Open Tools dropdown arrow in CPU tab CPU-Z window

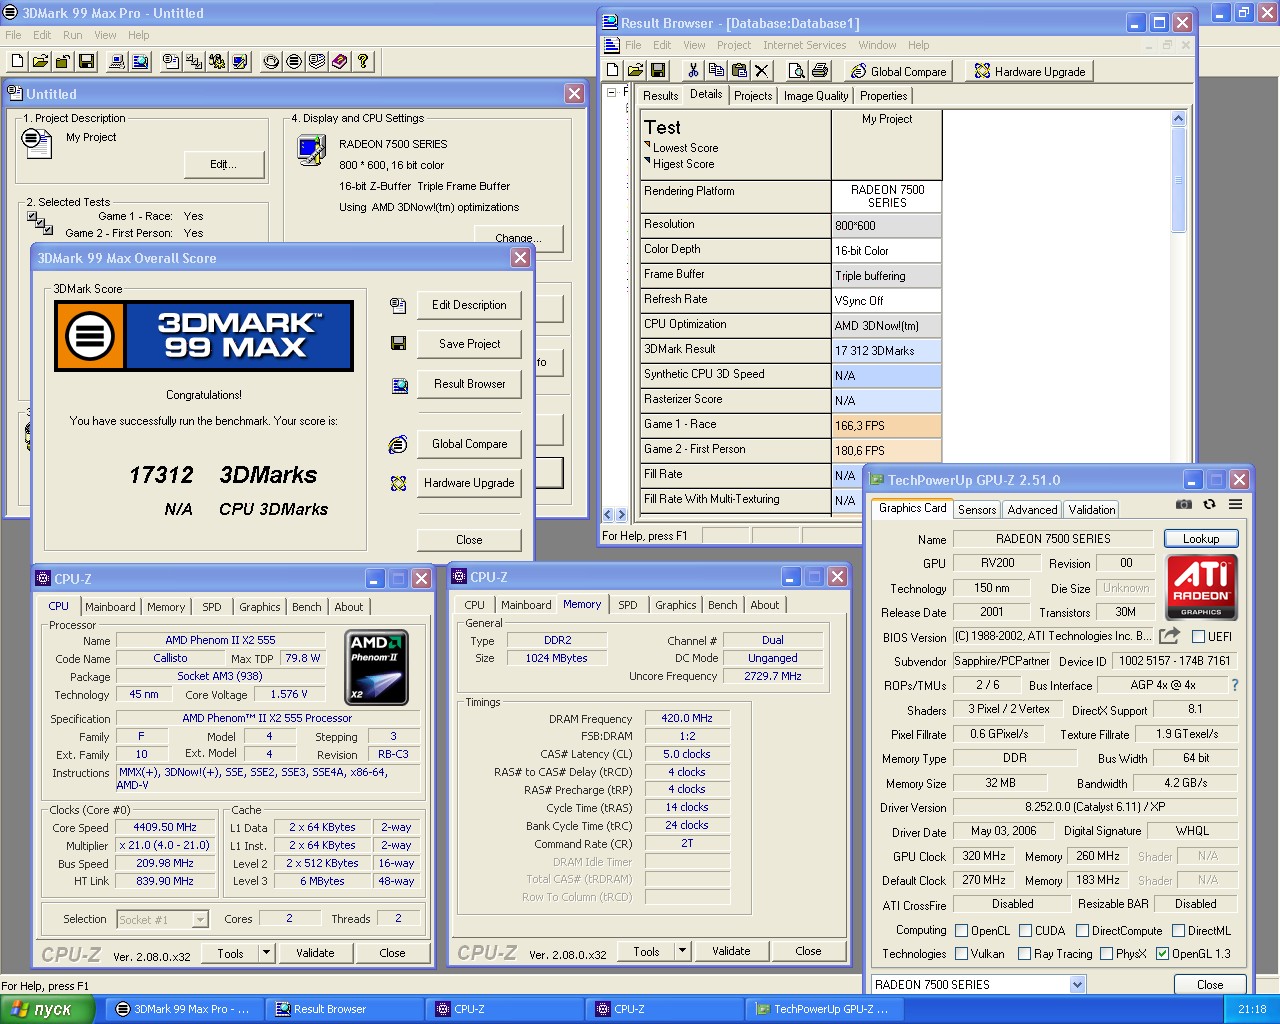pos(267,953)
